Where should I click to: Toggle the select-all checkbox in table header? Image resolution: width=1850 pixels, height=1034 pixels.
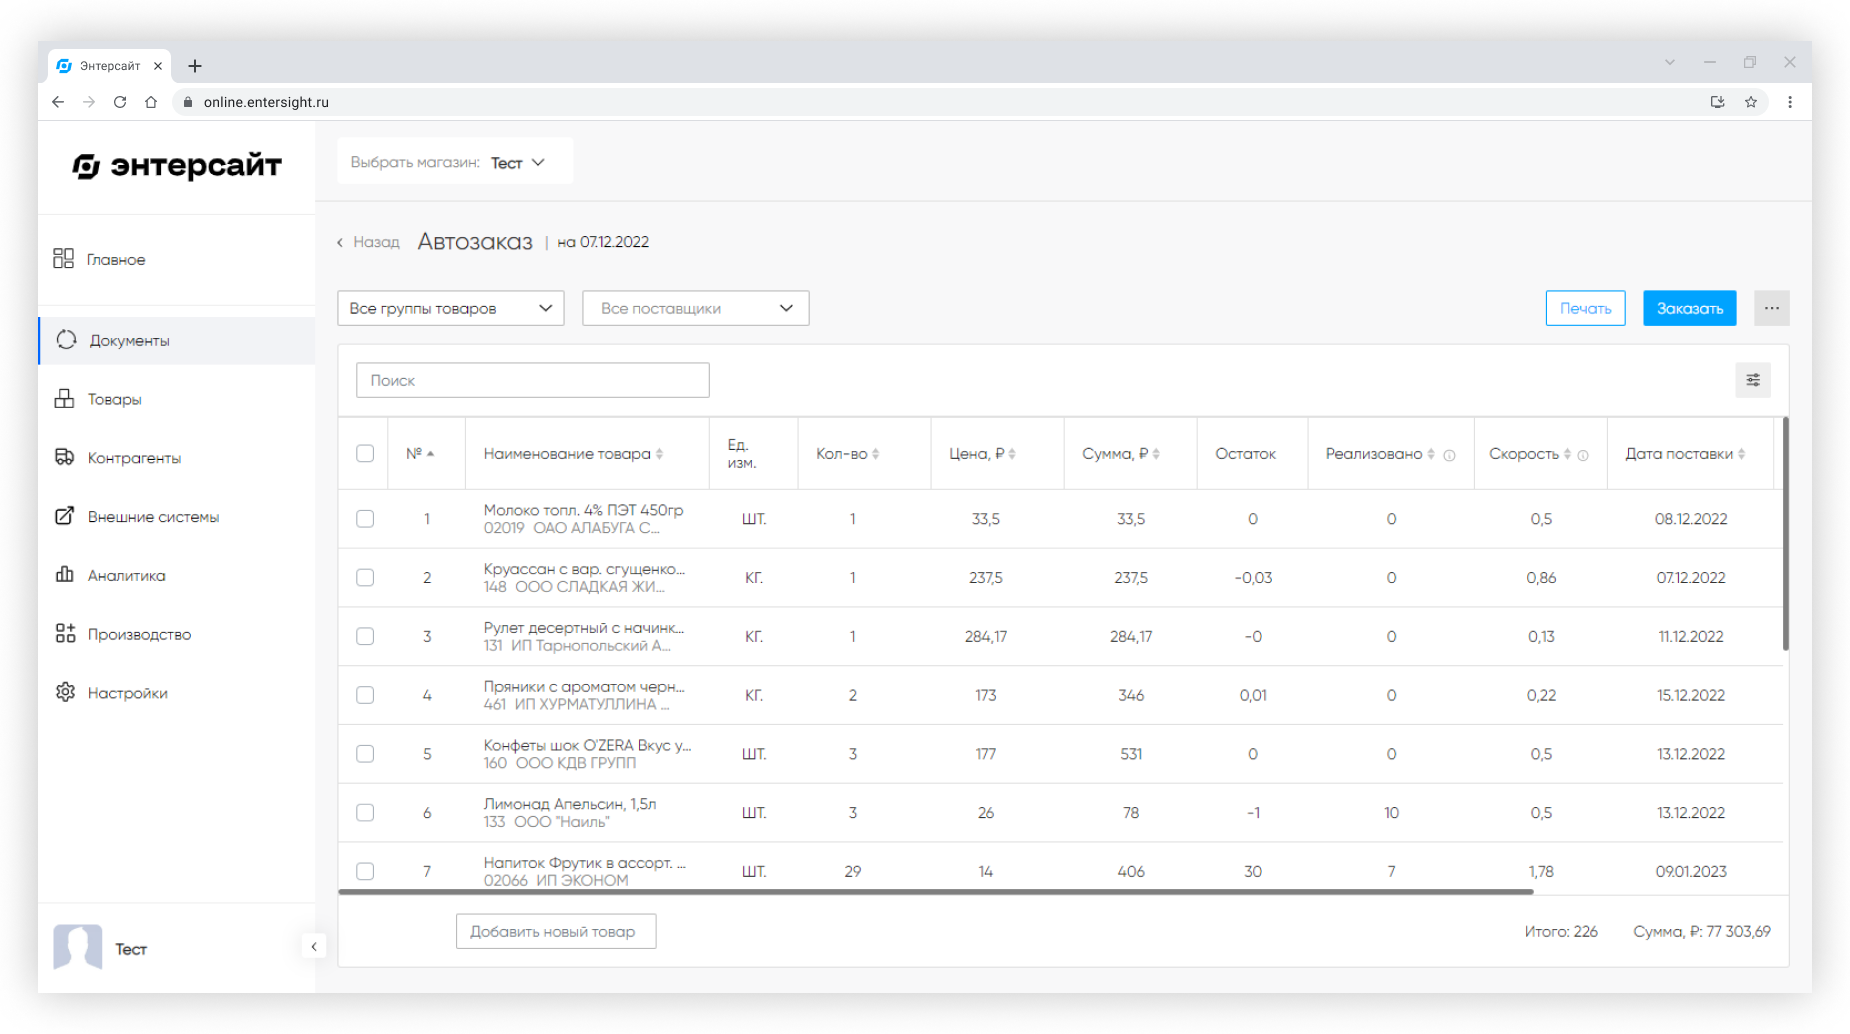coord(365,453)
